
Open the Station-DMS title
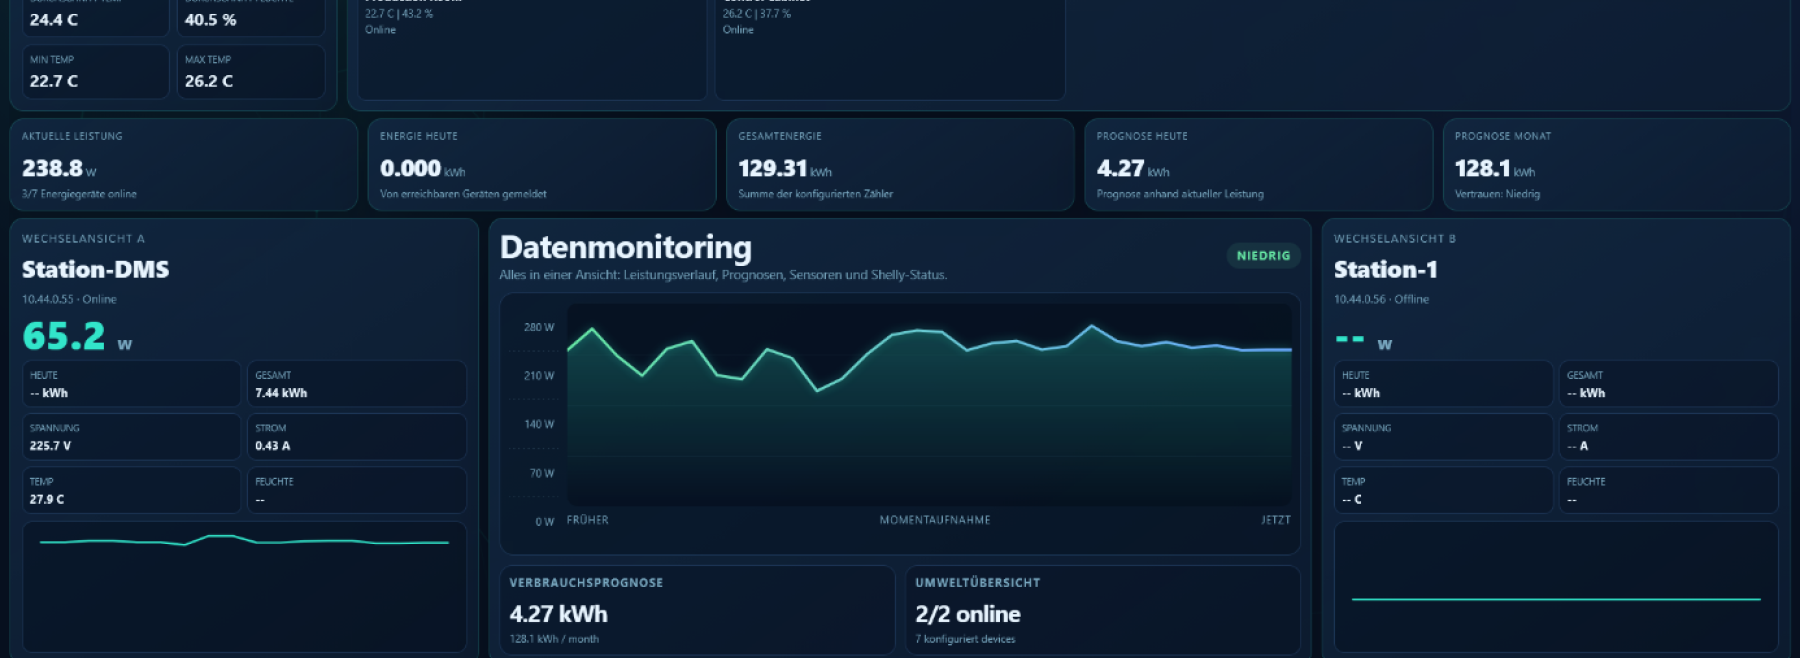click(x=95, y=269)
